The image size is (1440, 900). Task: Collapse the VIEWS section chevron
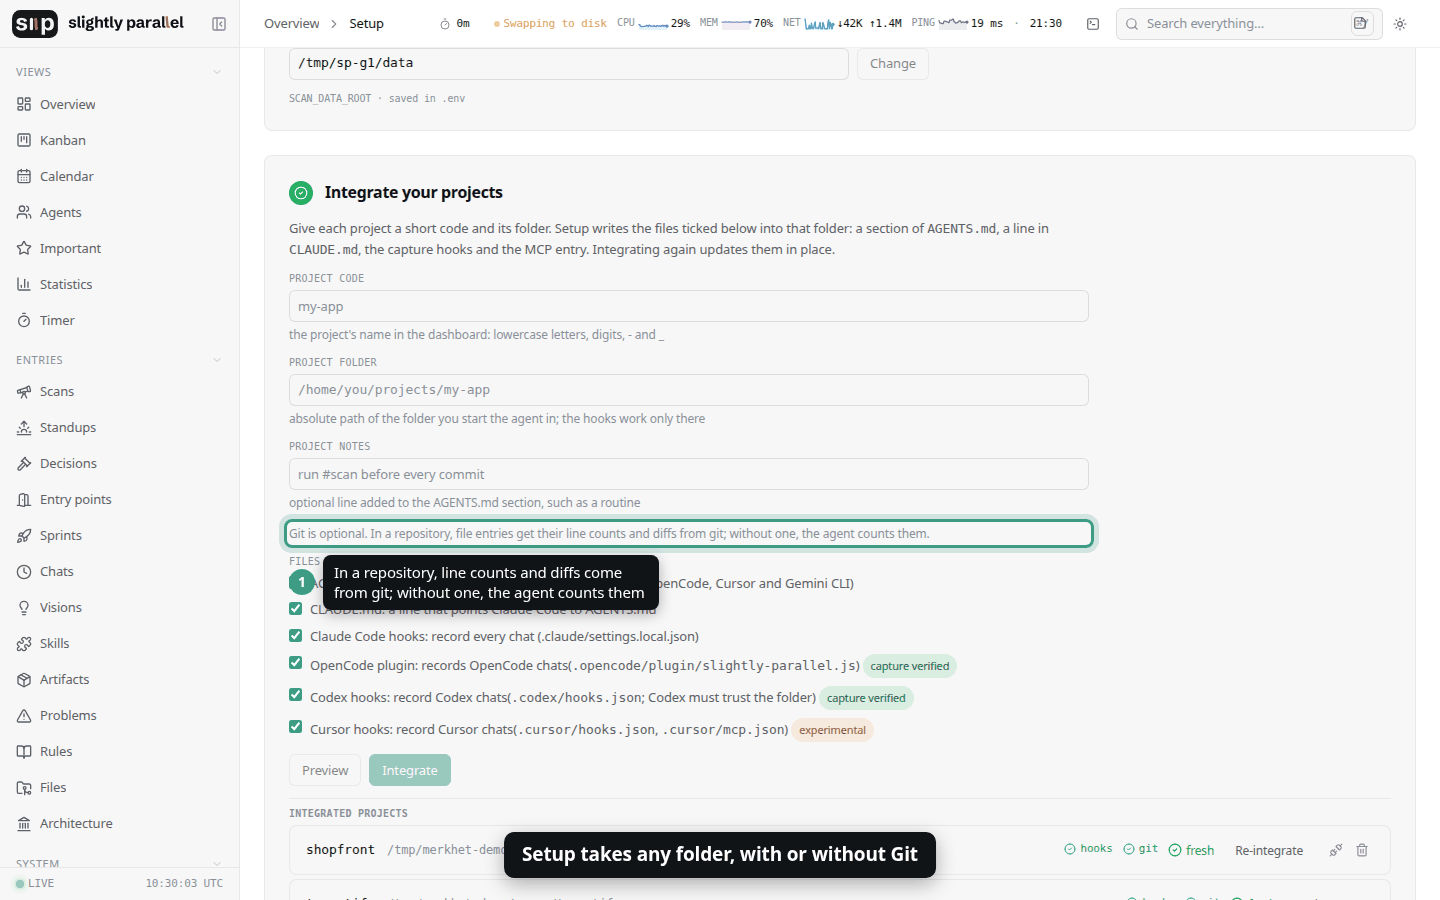pos(217,72)
